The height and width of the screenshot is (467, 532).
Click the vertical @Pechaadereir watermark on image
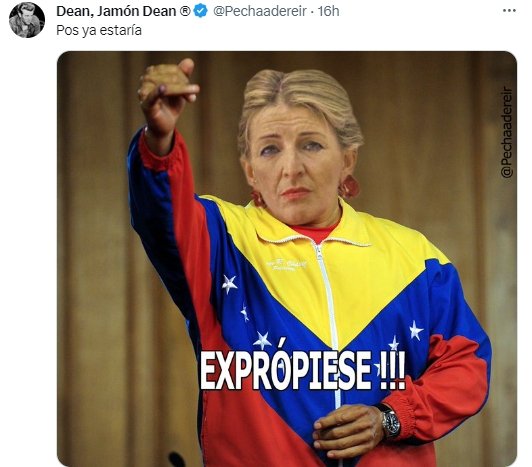(x=507, y=133)
